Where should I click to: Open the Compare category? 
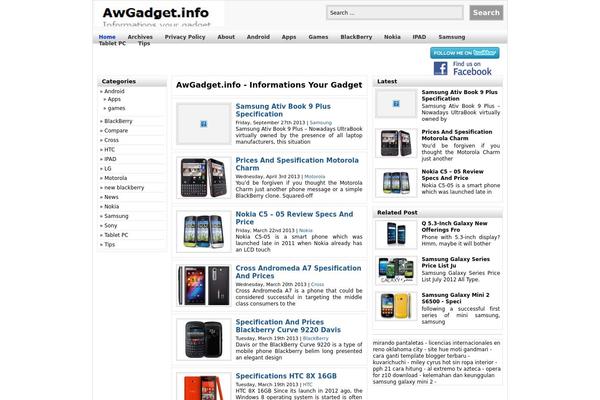(x=116, y=131)
